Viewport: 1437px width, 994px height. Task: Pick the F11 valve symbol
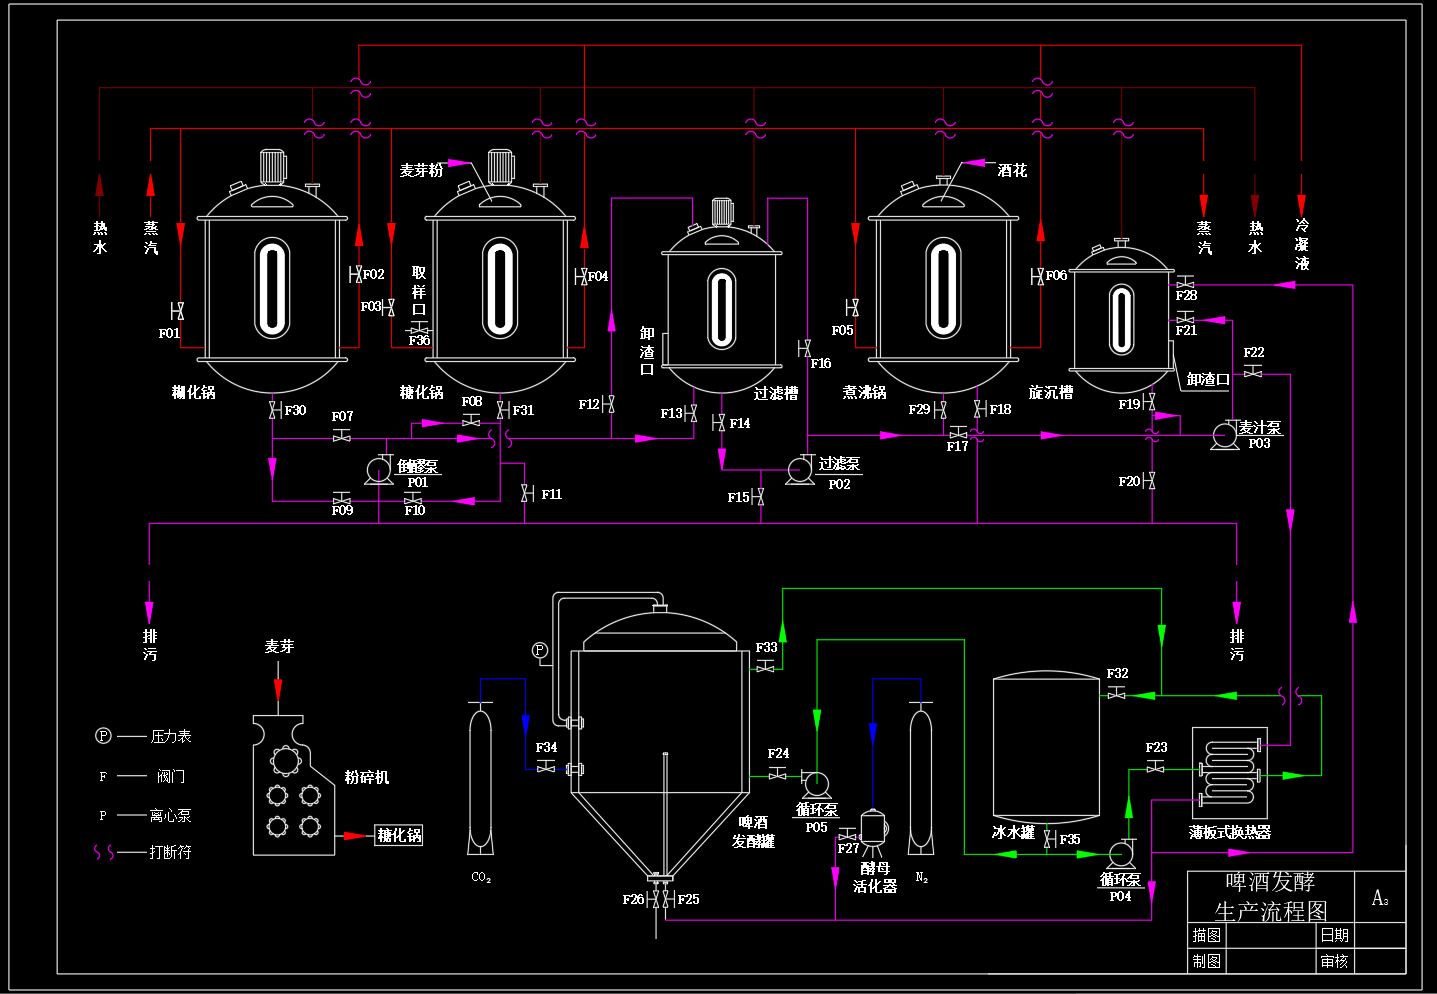click(527, 494)
